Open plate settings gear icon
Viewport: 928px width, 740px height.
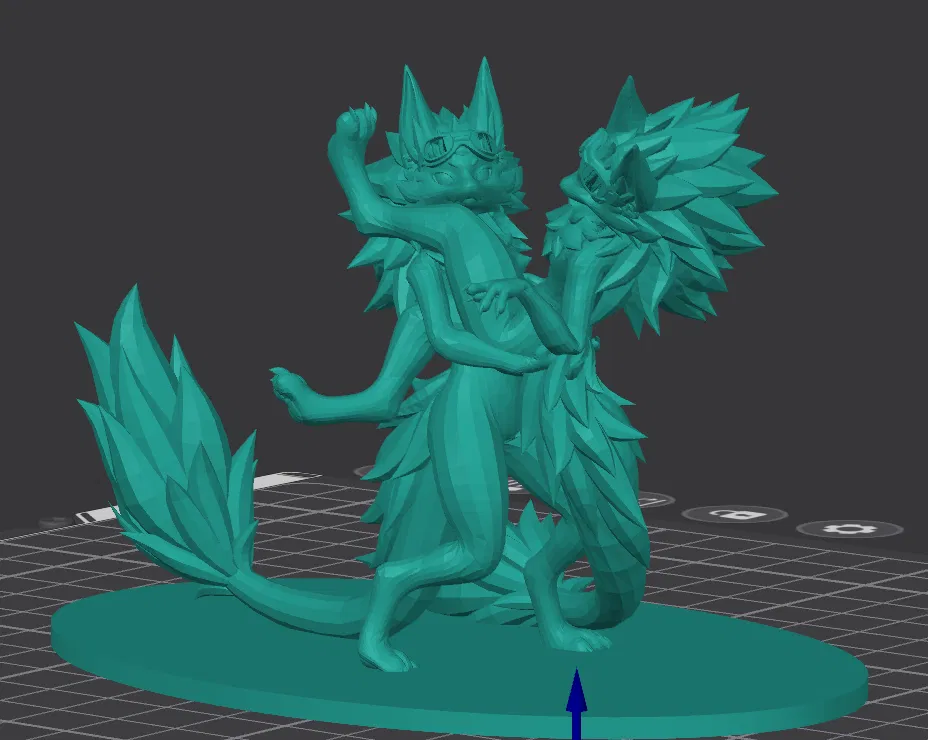coord(849,527)
